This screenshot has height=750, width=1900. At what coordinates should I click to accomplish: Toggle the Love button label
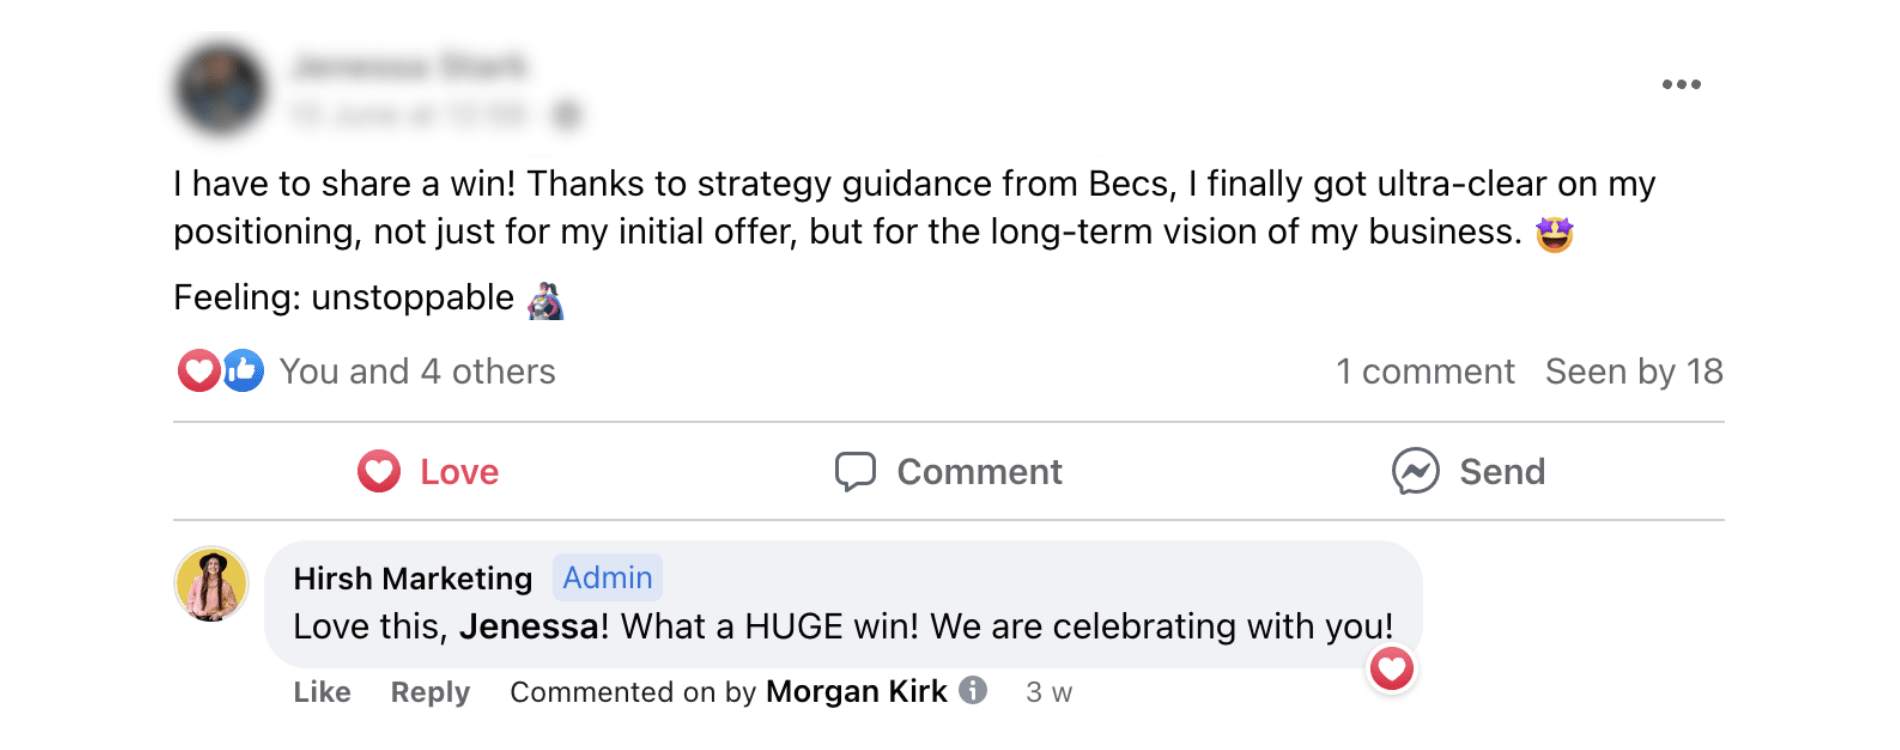click(x=459, y=472)
